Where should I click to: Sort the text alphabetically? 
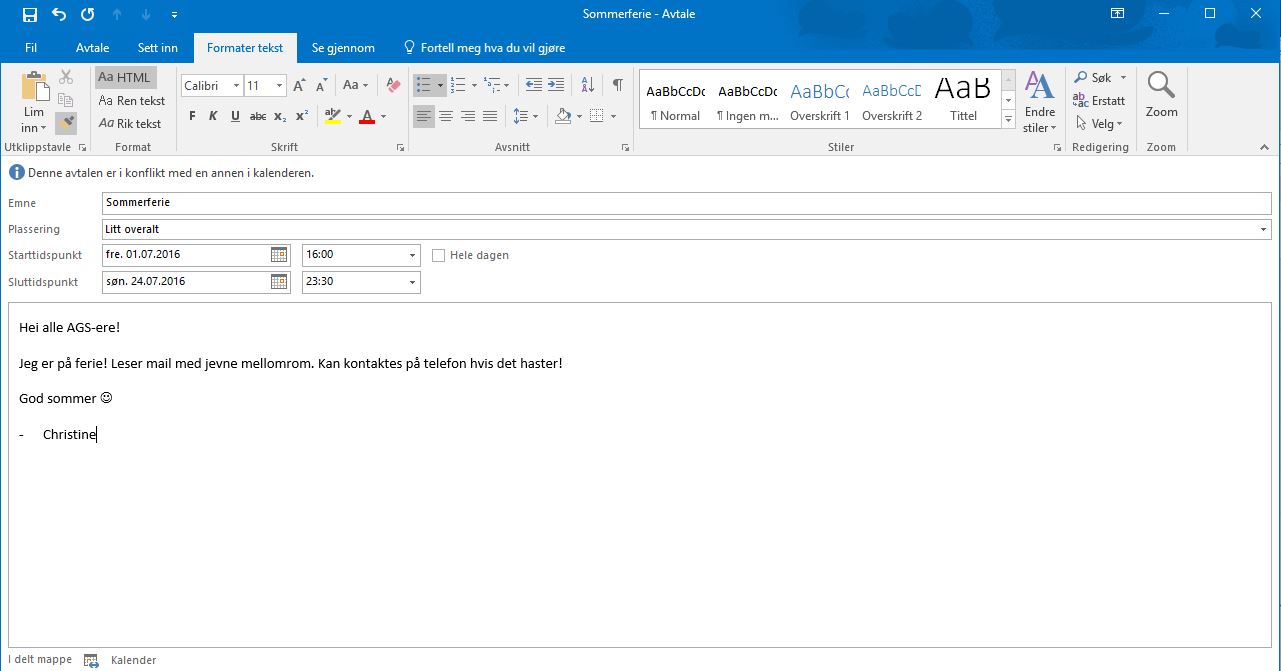pos(588,86)
